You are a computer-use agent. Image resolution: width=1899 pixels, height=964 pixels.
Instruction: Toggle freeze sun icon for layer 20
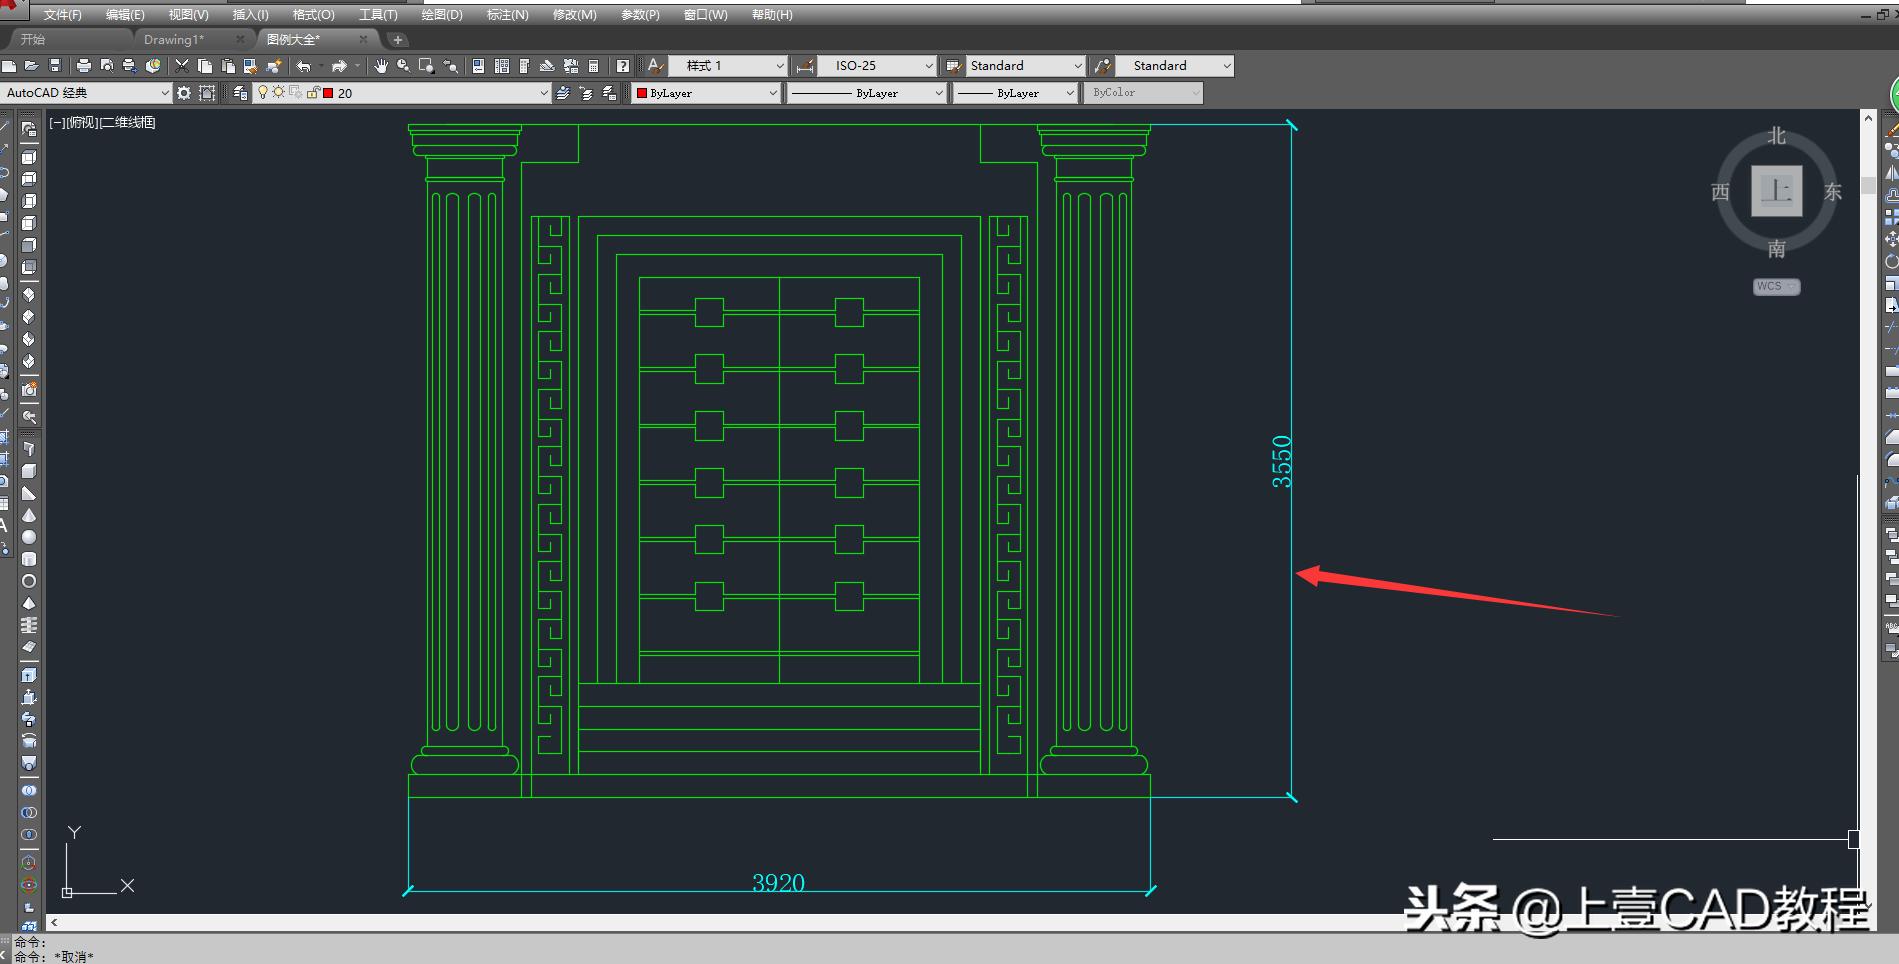[x=279, y=92]
